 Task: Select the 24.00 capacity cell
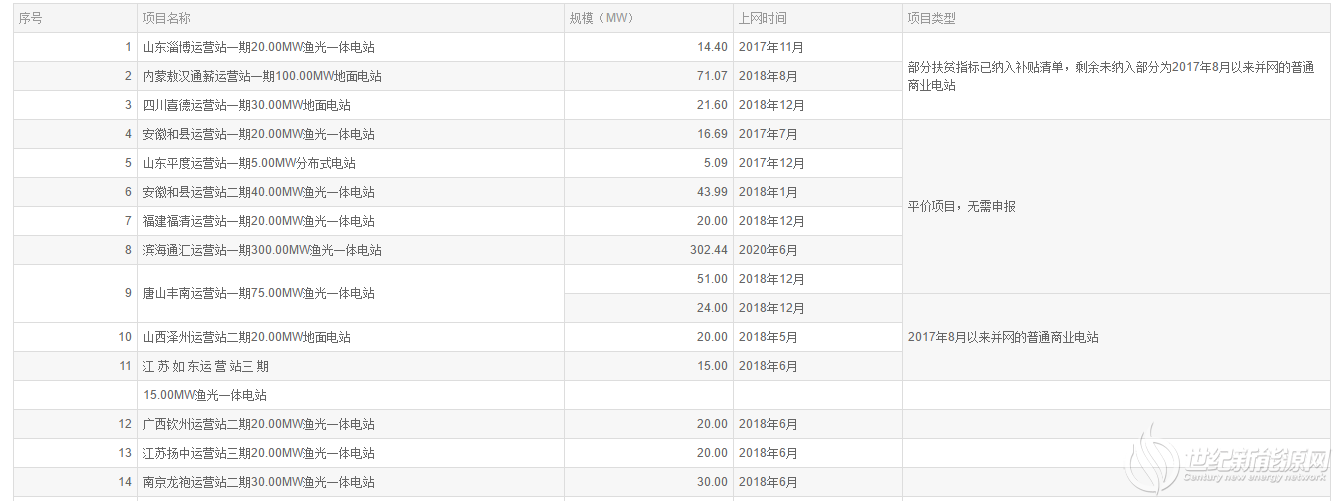(649, 308)
